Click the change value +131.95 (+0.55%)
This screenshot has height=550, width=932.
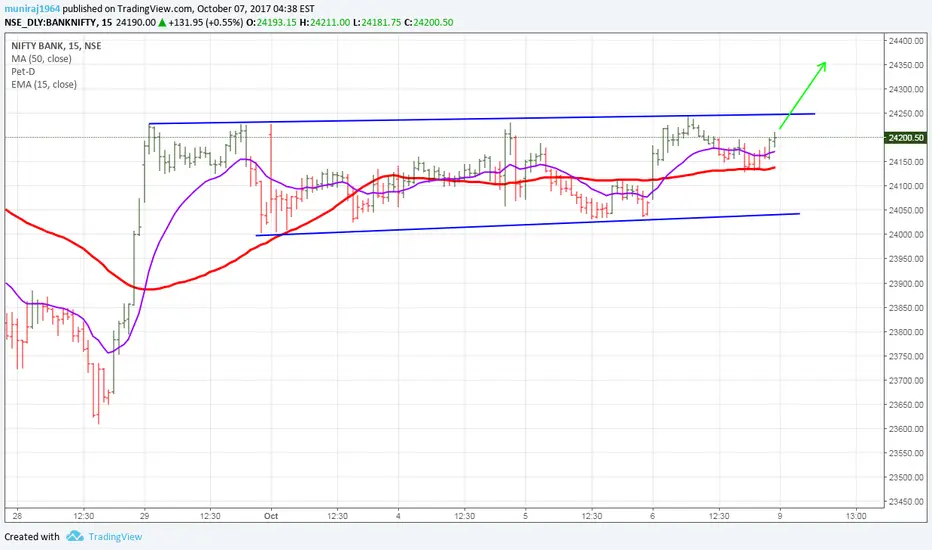point(206,23)
